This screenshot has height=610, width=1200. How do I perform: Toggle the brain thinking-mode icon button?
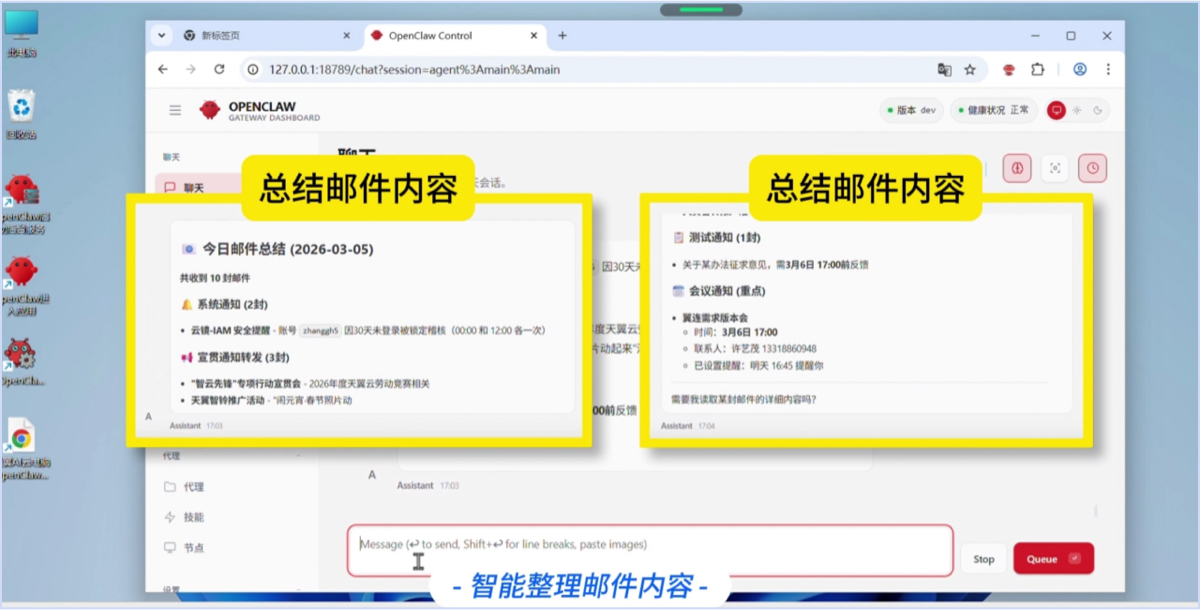(x=1017, y=168)
